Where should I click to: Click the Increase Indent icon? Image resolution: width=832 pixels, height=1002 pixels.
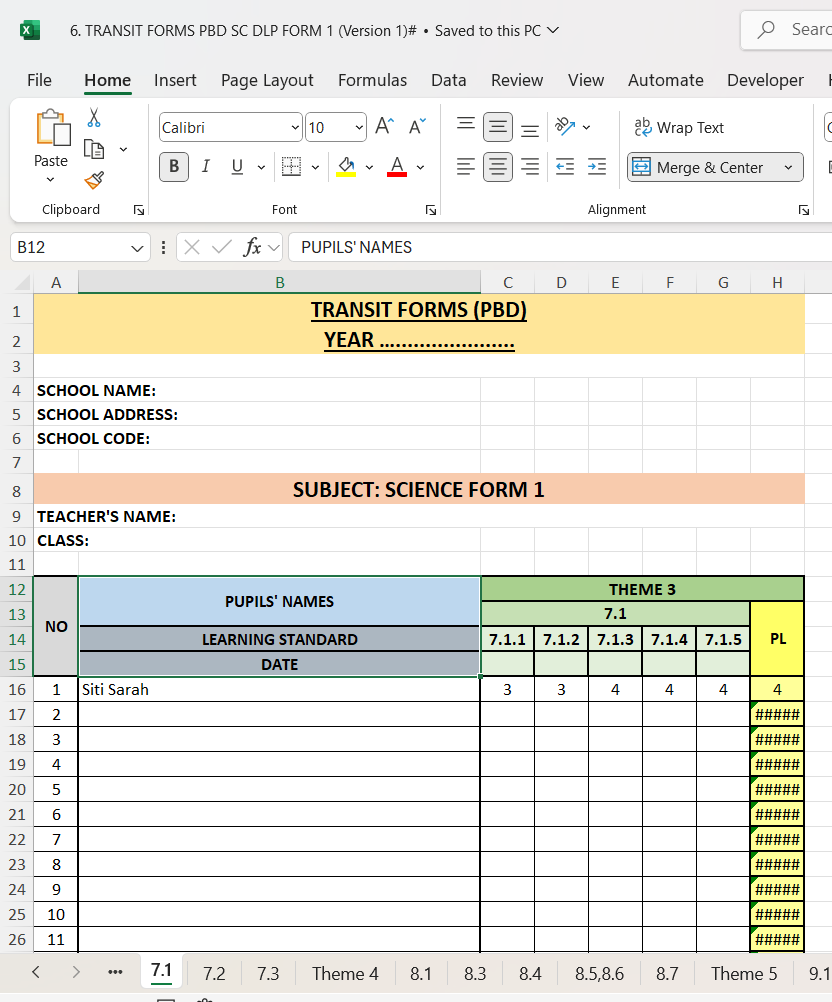(597, 167)
